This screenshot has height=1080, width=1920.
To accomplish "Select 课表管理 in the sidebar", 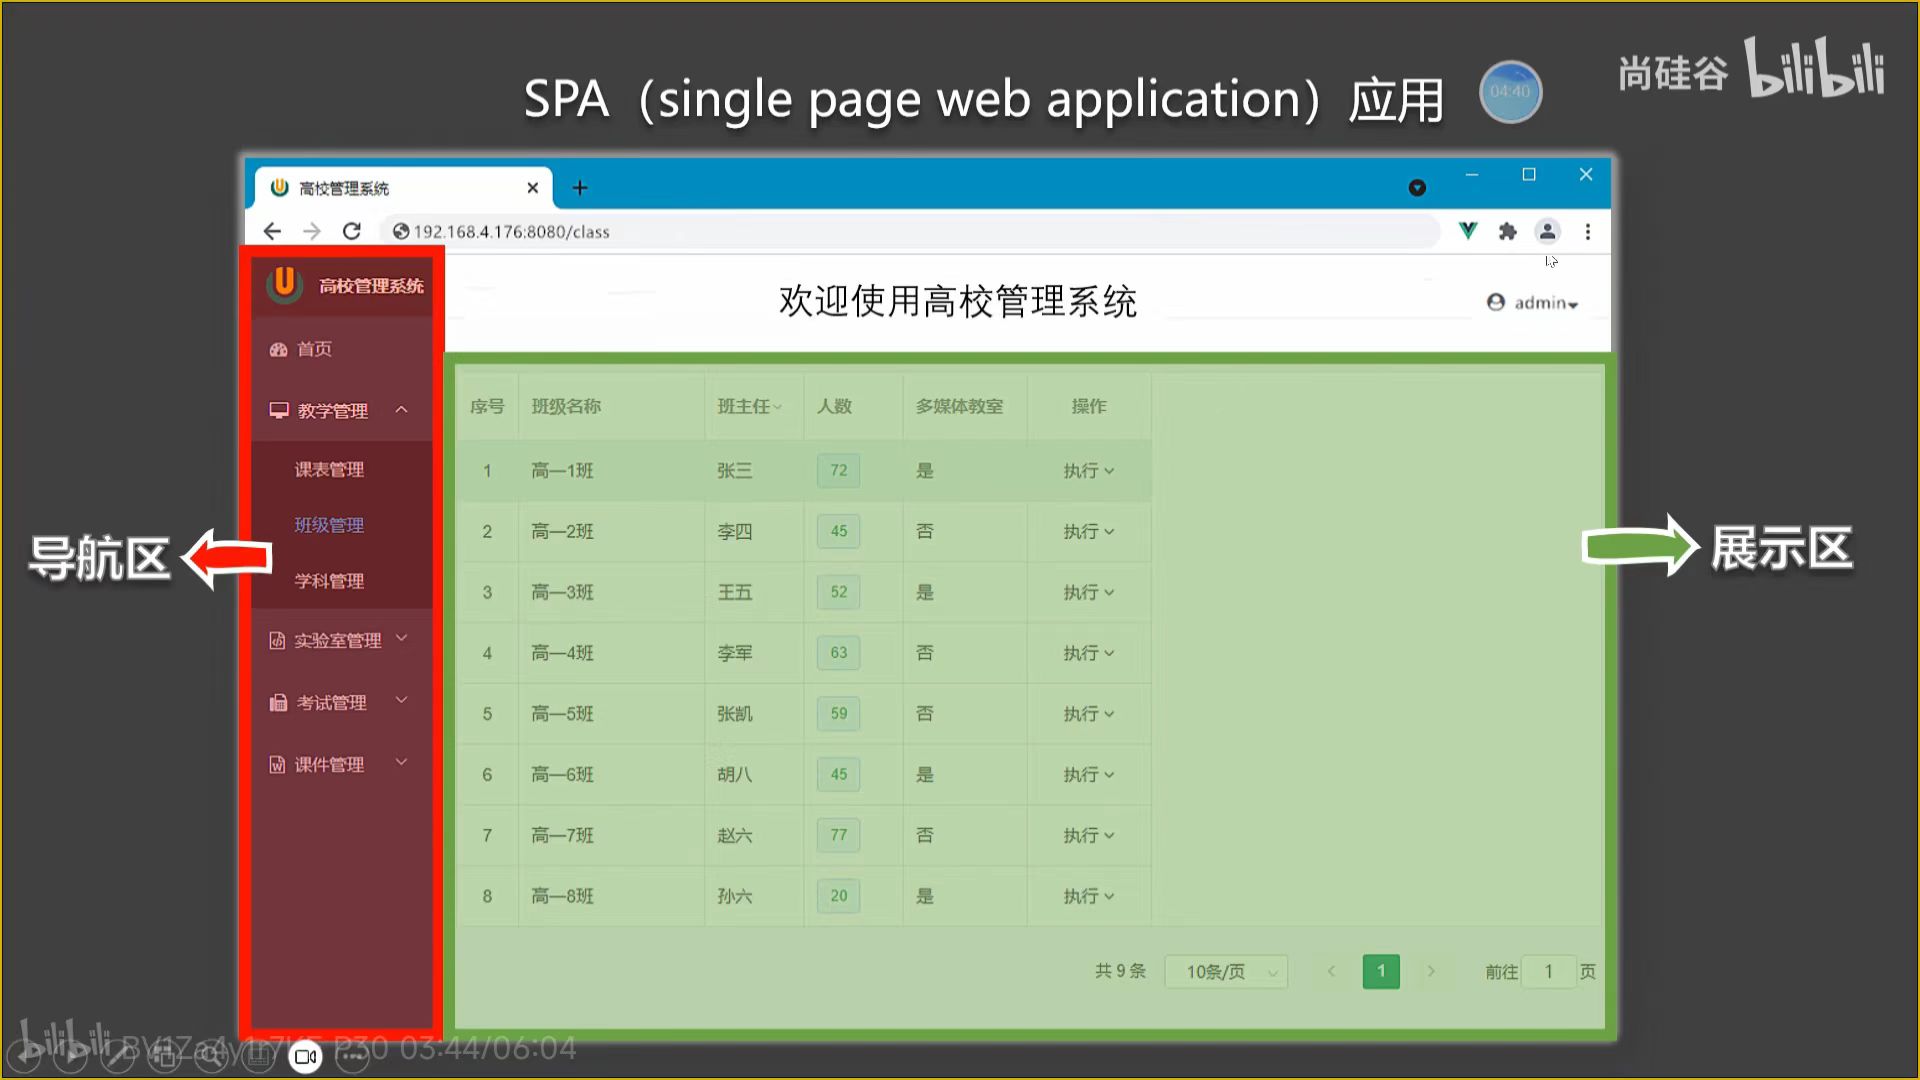I will 329,470.
